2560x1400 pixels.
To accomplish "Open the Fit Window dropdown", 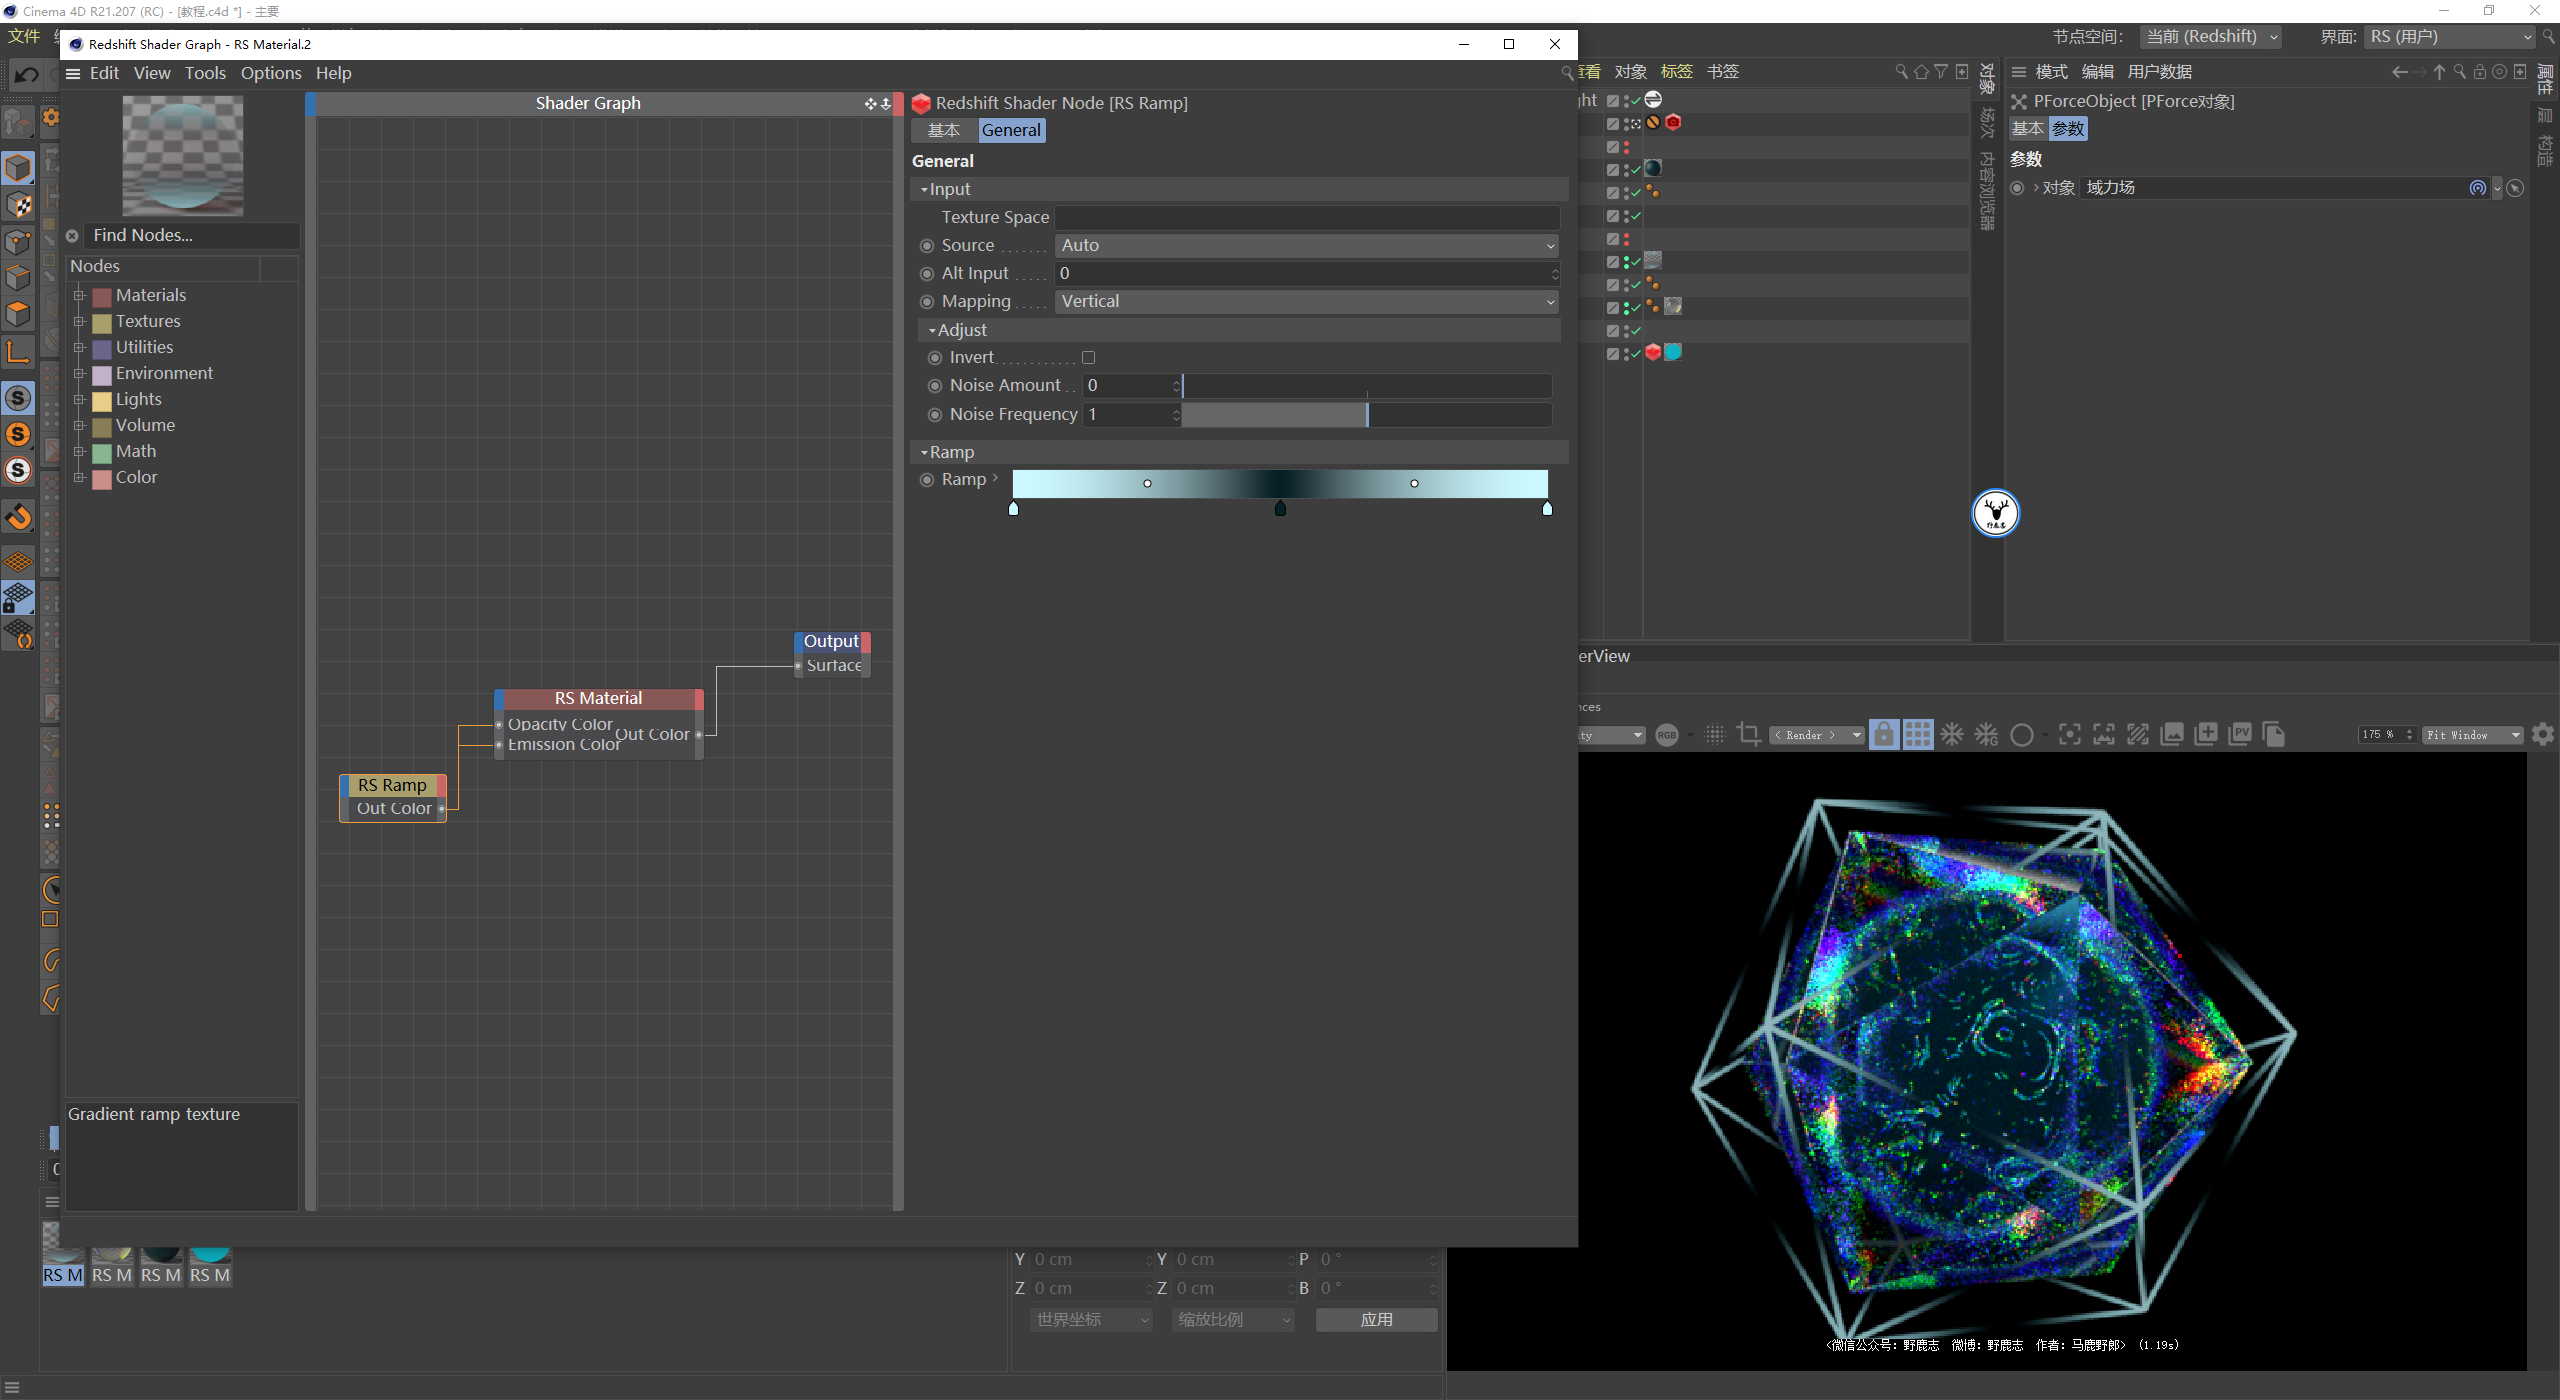I will pos(2472,735).
